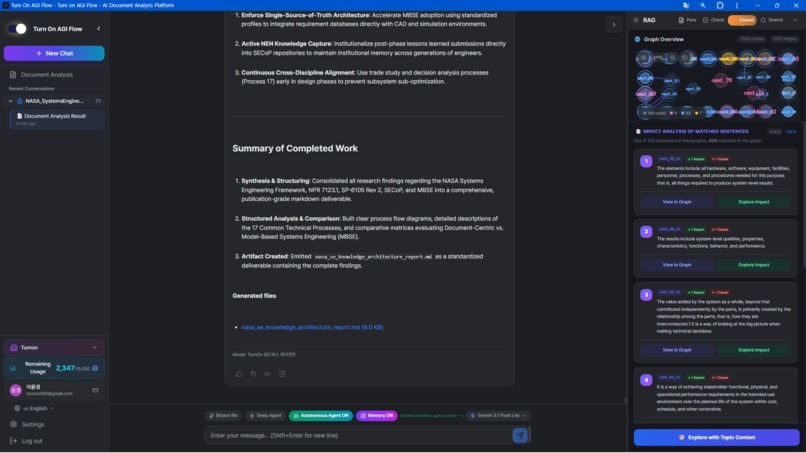Click the Settings gear icon

pyautogui.click(x=13, y=425)
